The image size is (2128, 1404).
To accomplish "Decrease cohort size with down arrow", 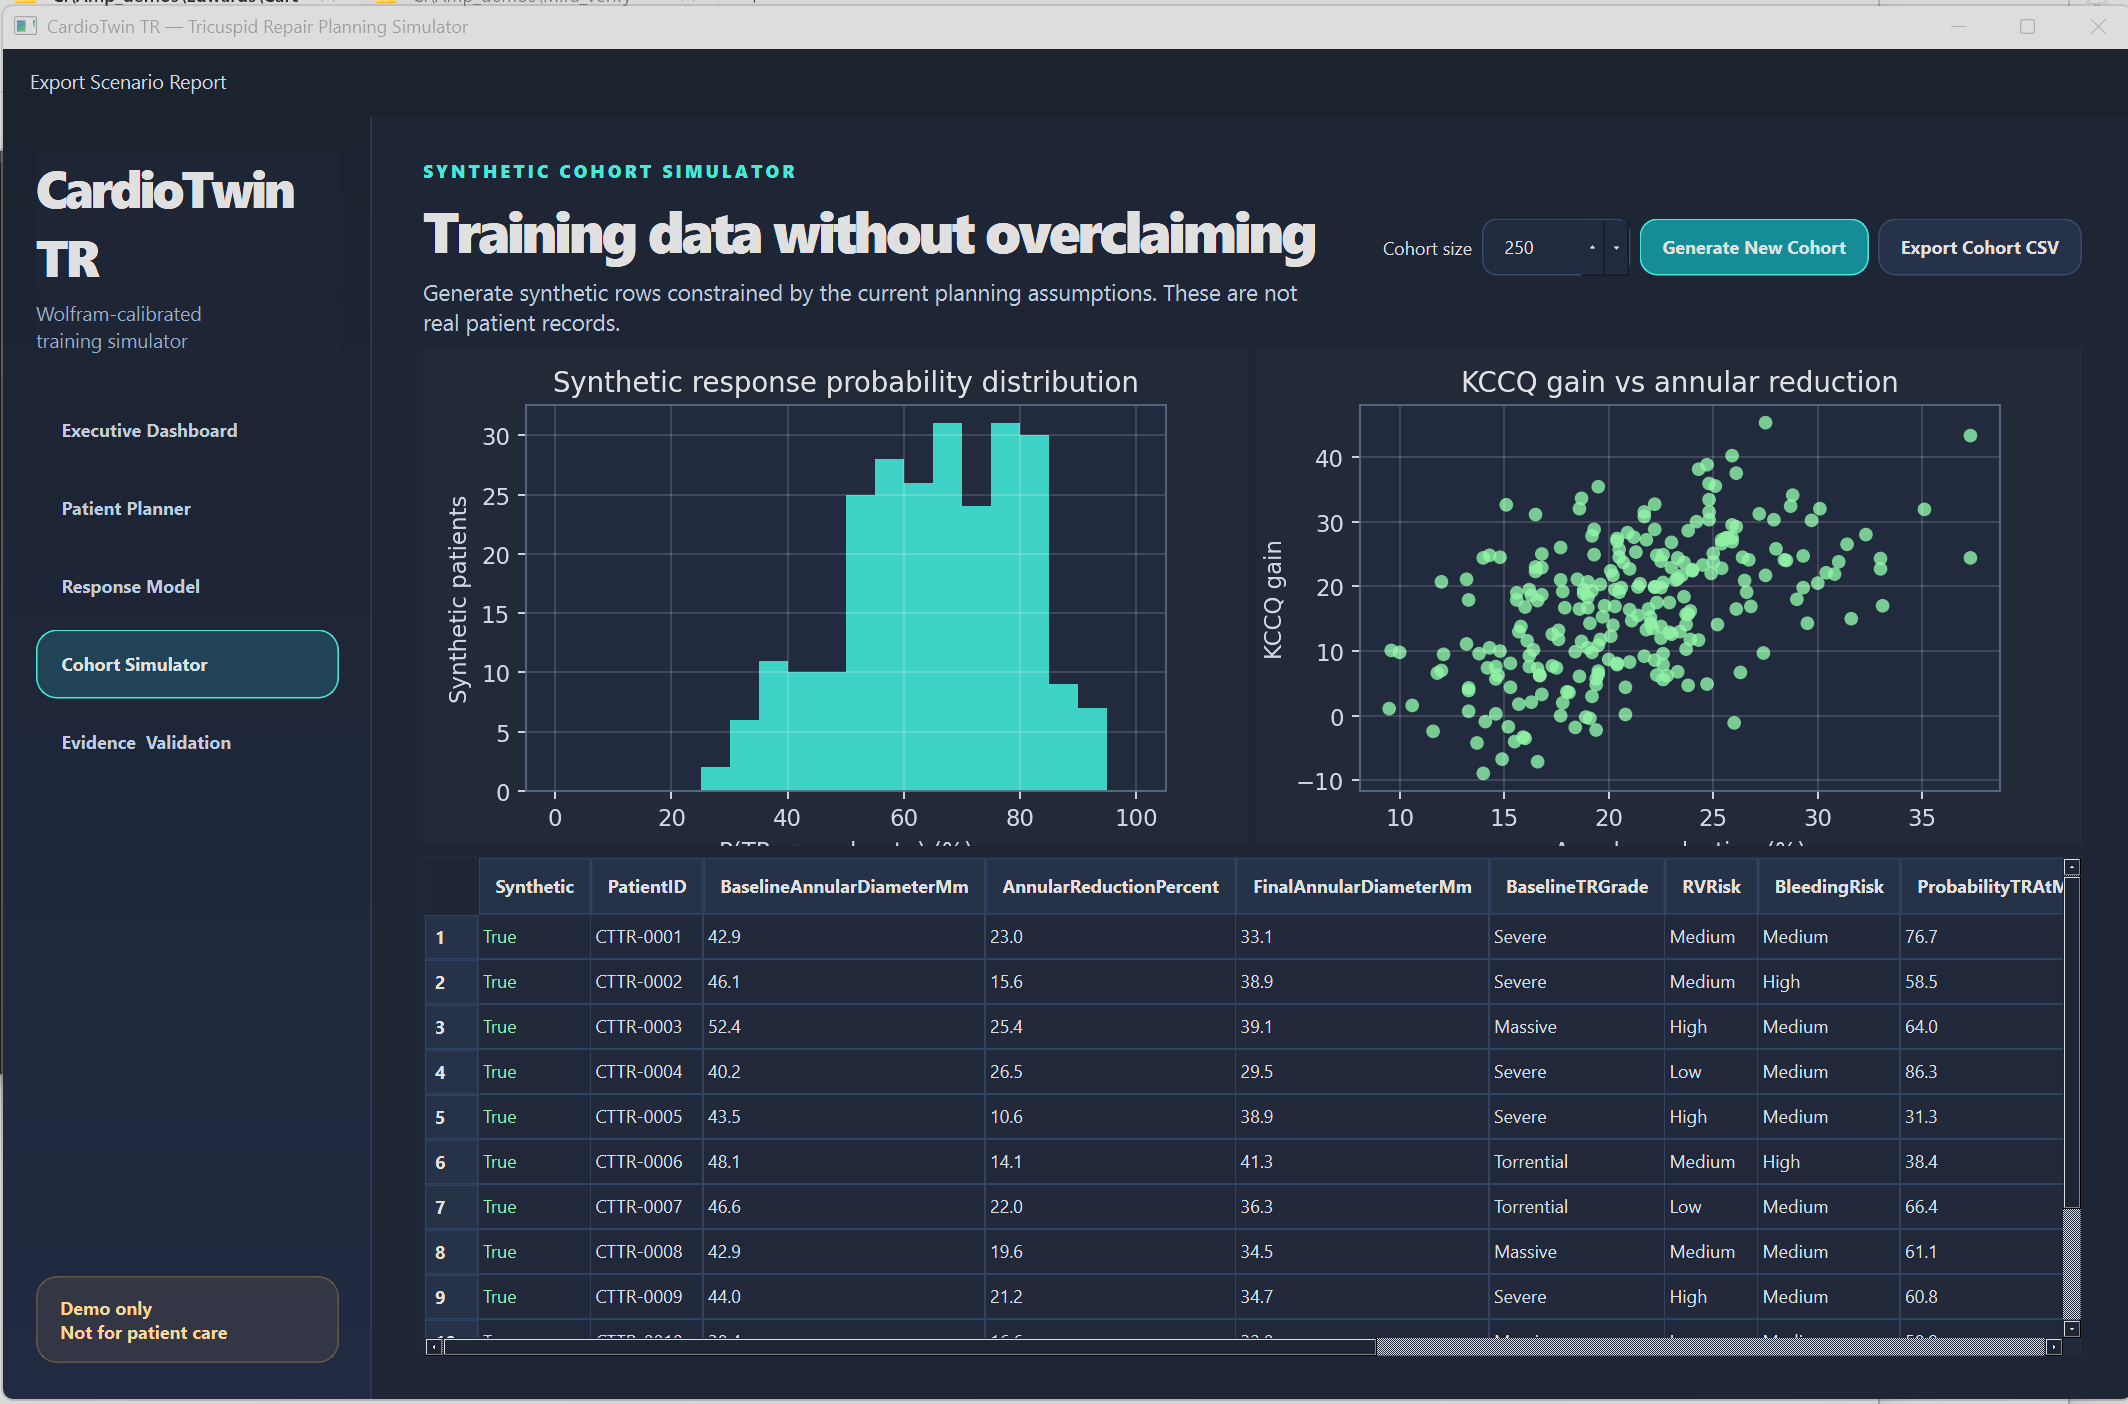I will (1616, 247).
